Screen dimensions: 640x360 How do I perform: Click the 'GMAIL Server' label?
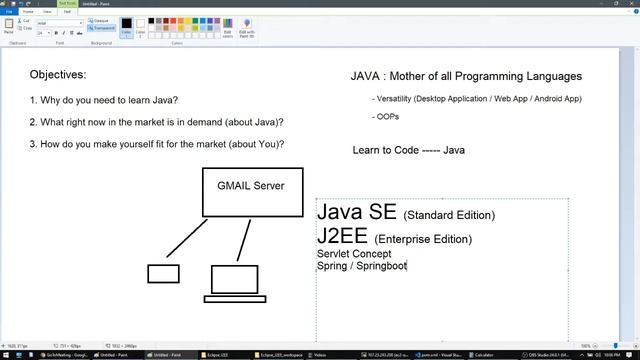(251, 186)
